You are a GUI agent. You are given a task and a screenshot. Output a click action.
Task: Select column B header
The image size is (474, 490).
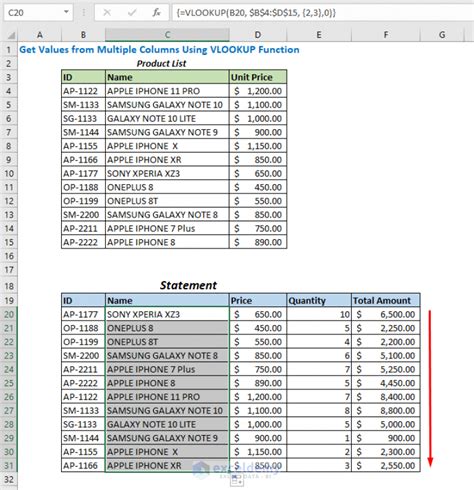(83, 35)
